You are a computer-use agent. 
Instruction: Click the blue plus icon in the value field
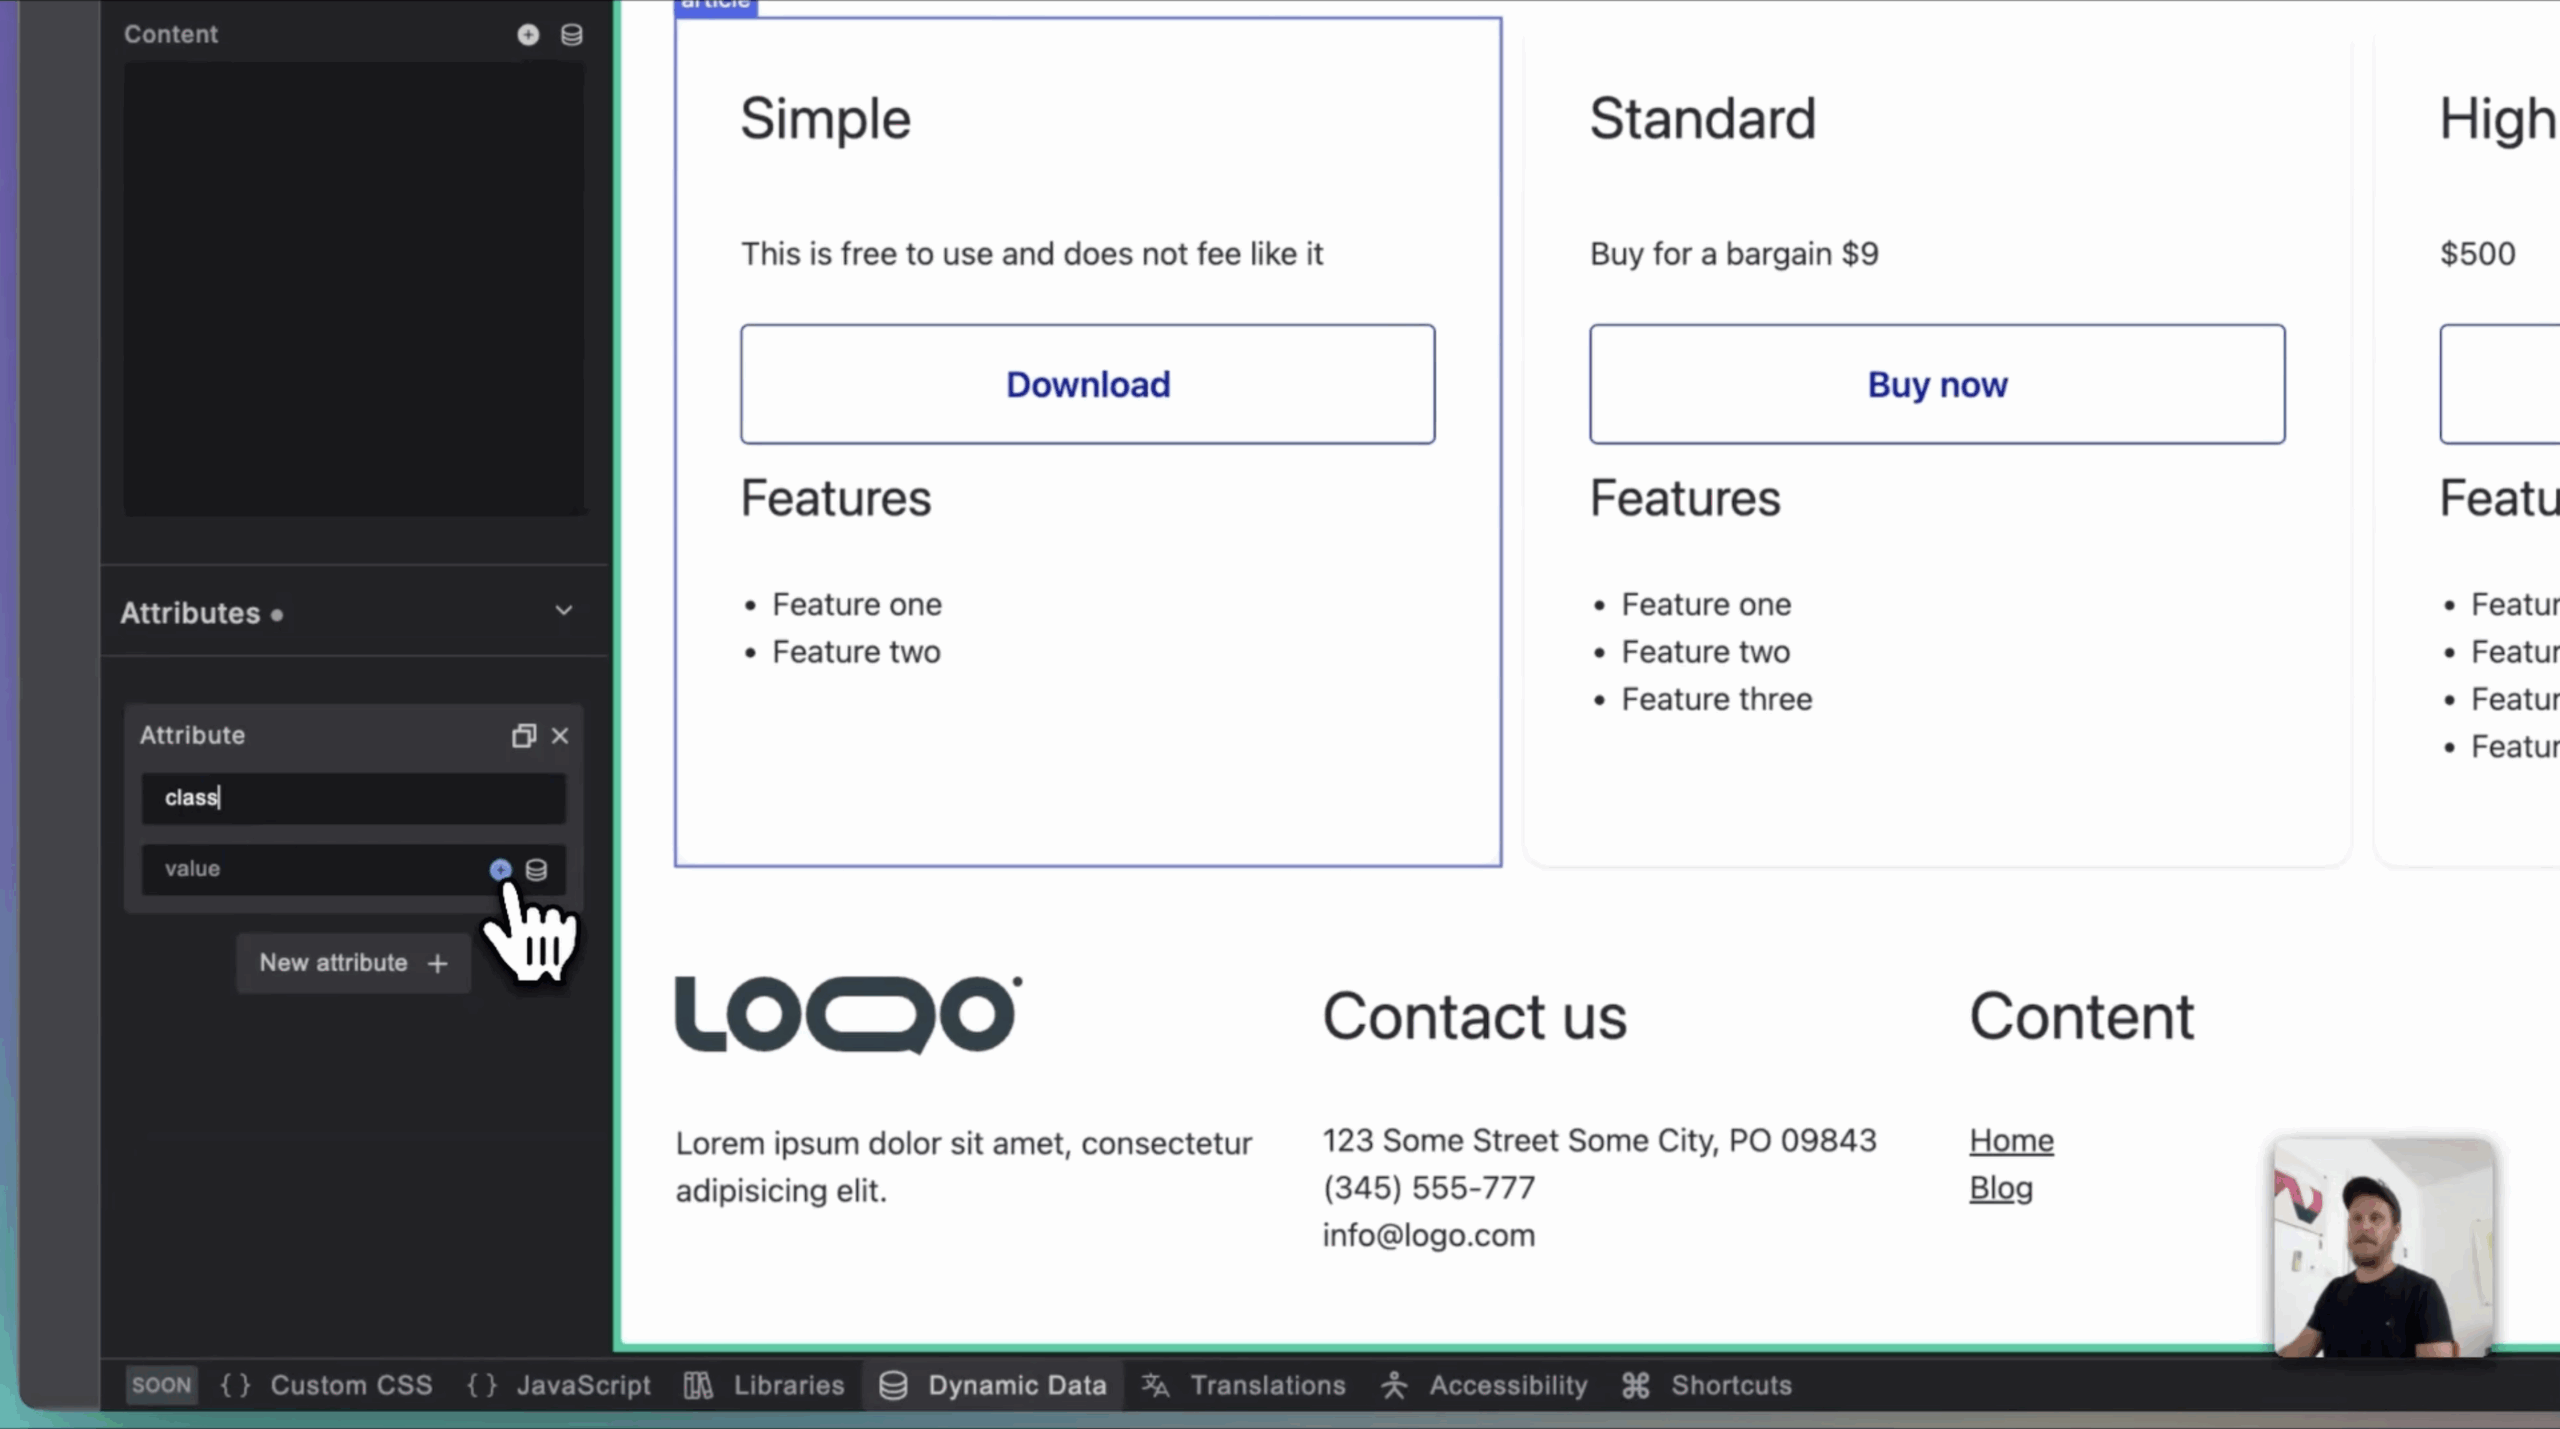(x=501, y=870)
